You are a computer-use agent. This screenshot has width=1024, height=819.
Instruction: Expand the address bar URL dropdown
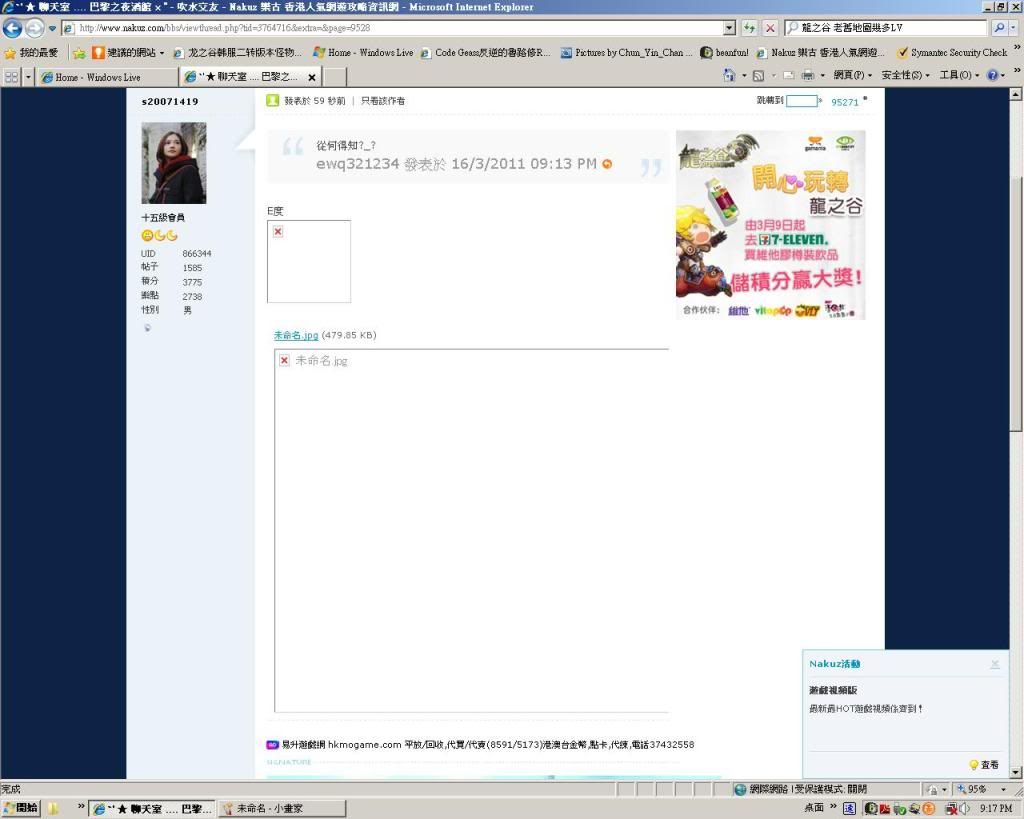point(729,29)
